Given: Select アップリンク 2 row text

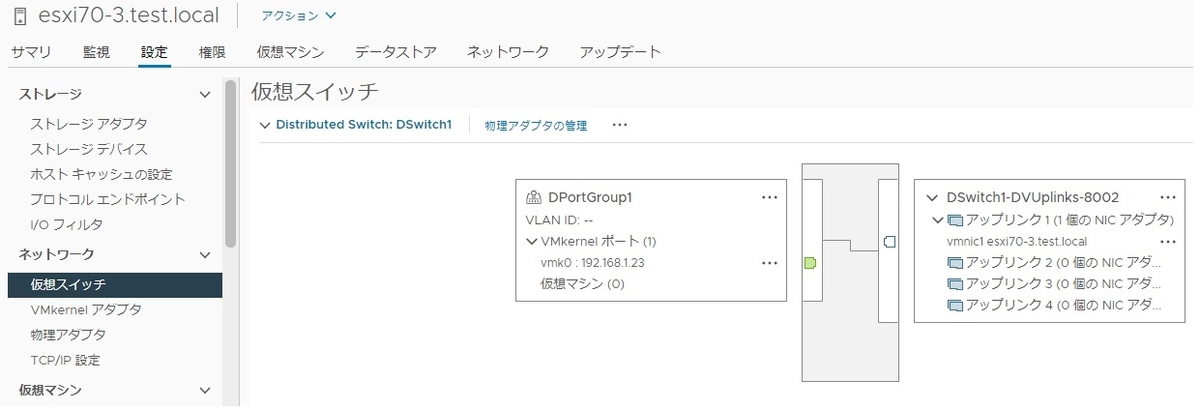Looking at the screenshot, I should (x=1065, y=263).
